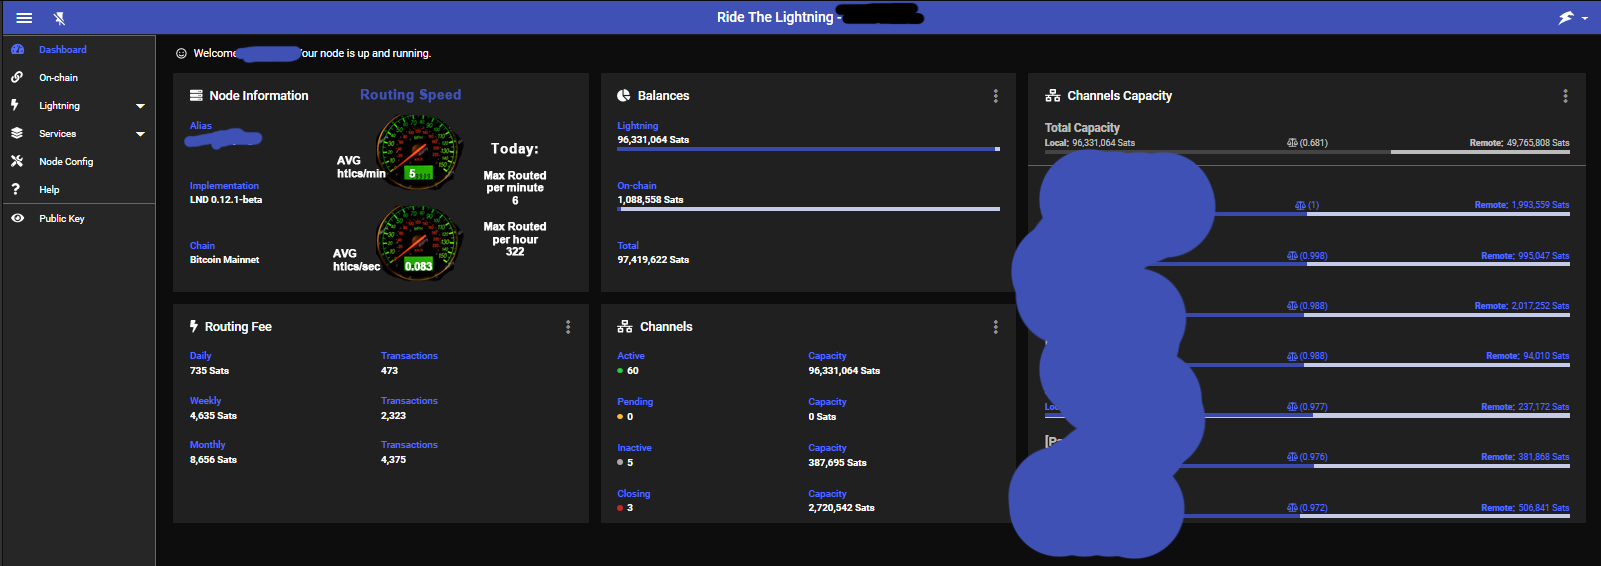Click the Bitcoin Mainnet chain text
The image size is (1601, 566).
[224, 260]
